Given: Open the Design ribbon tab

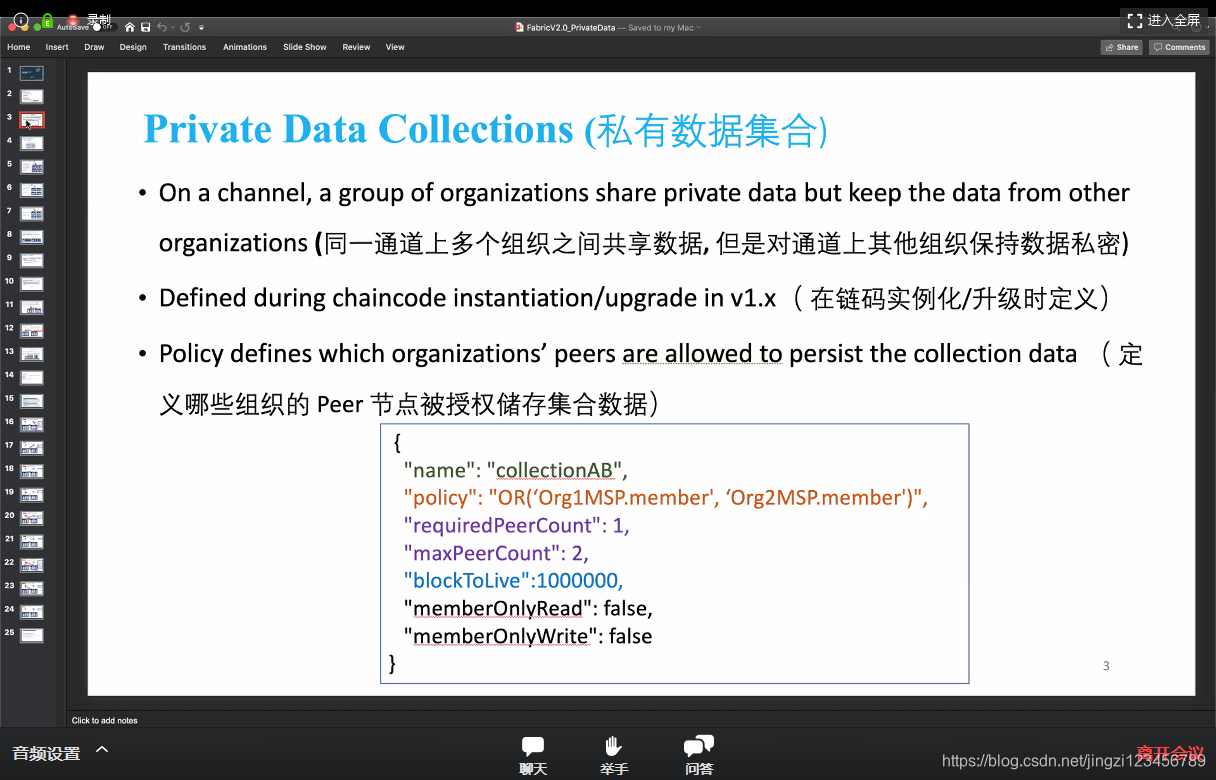Looking at the screenshot, I should (x=133, y=47).
